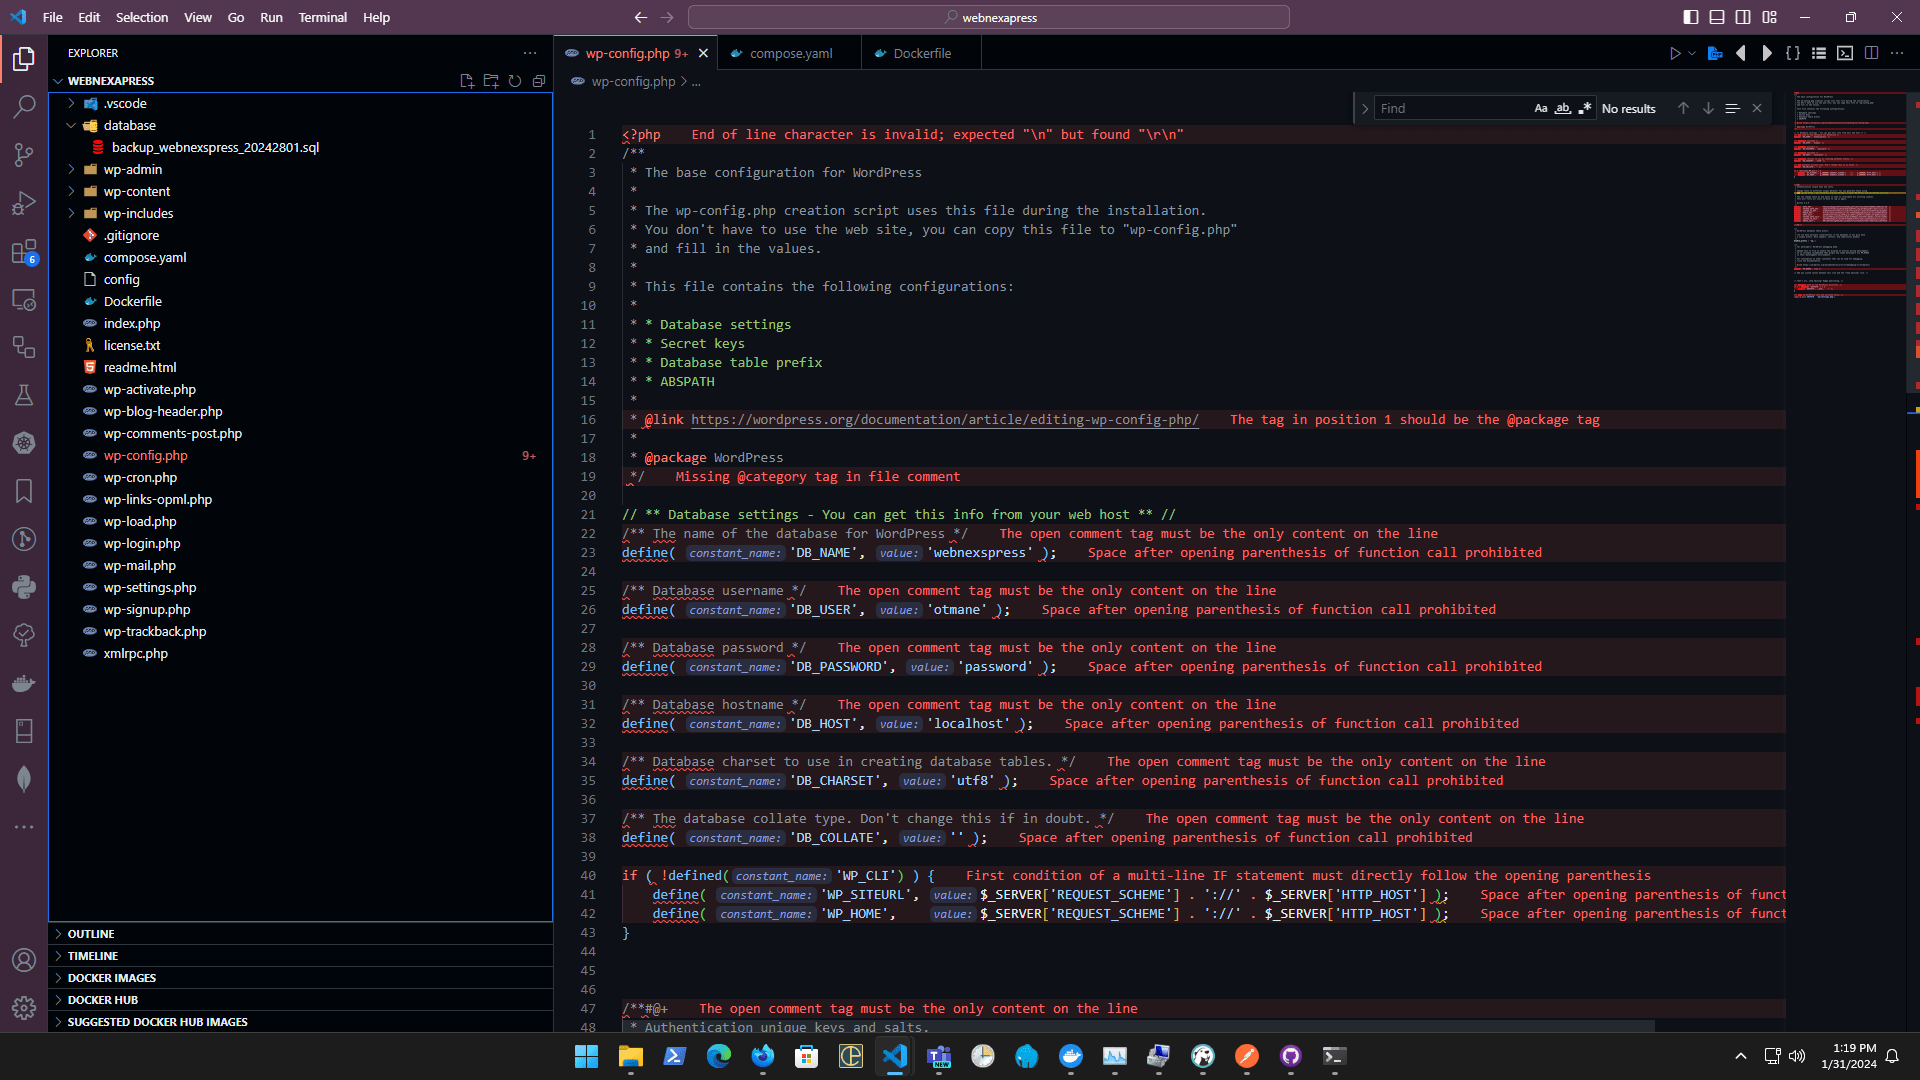1920x1080 pixels.
Task: Refresh the Explorer file tree
Action: (x=515, y=81)
